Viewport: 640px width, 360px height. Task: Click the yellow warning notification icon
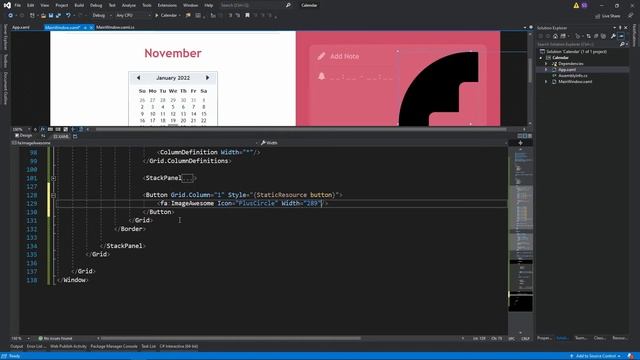576,5
